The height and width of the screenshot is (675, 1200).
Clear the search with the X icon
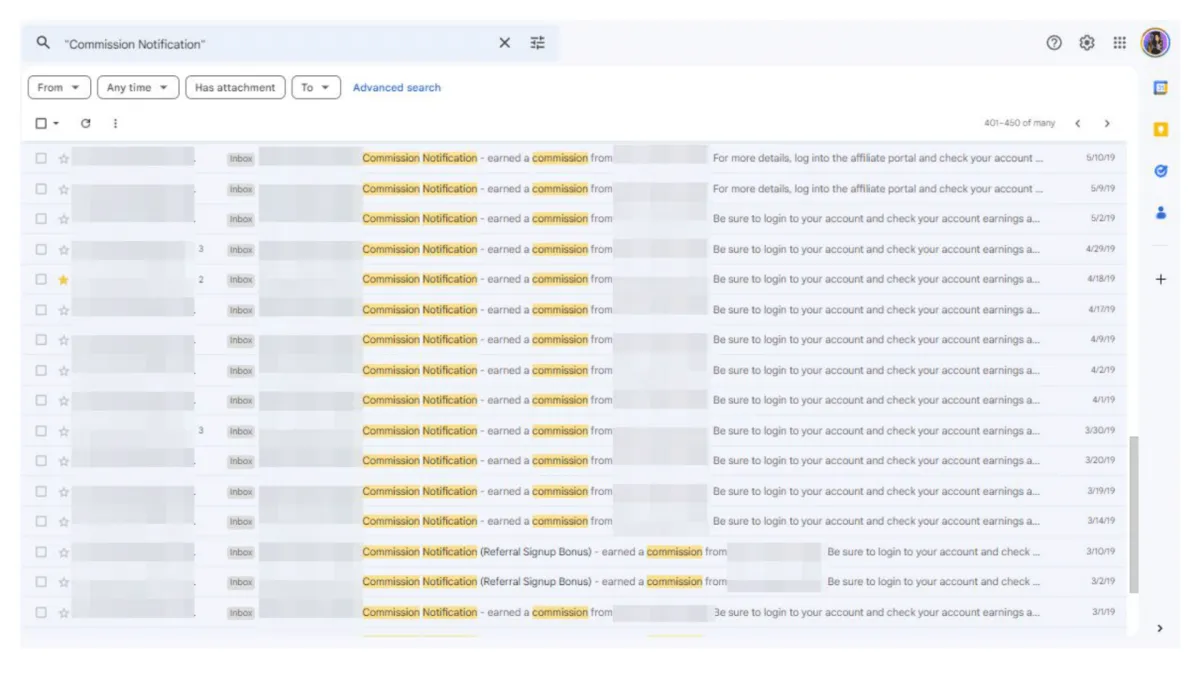(505, 43)
